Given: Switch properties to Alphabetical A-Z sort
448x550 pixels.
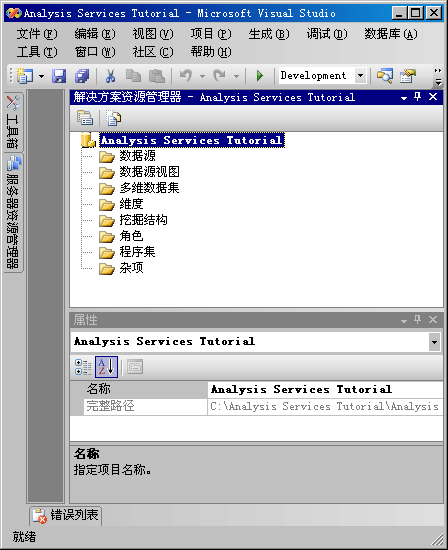Looking at the screenshot, I should point(106,367).
